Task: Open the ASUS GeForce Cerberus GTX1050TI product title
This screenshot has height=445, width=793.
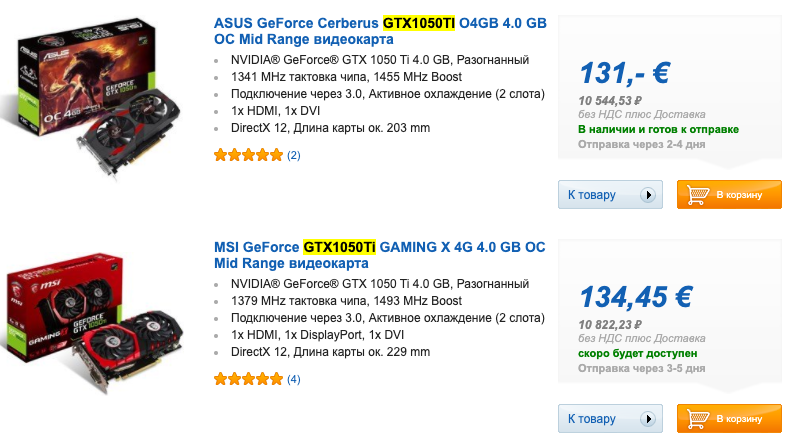Action: (380, 31)
